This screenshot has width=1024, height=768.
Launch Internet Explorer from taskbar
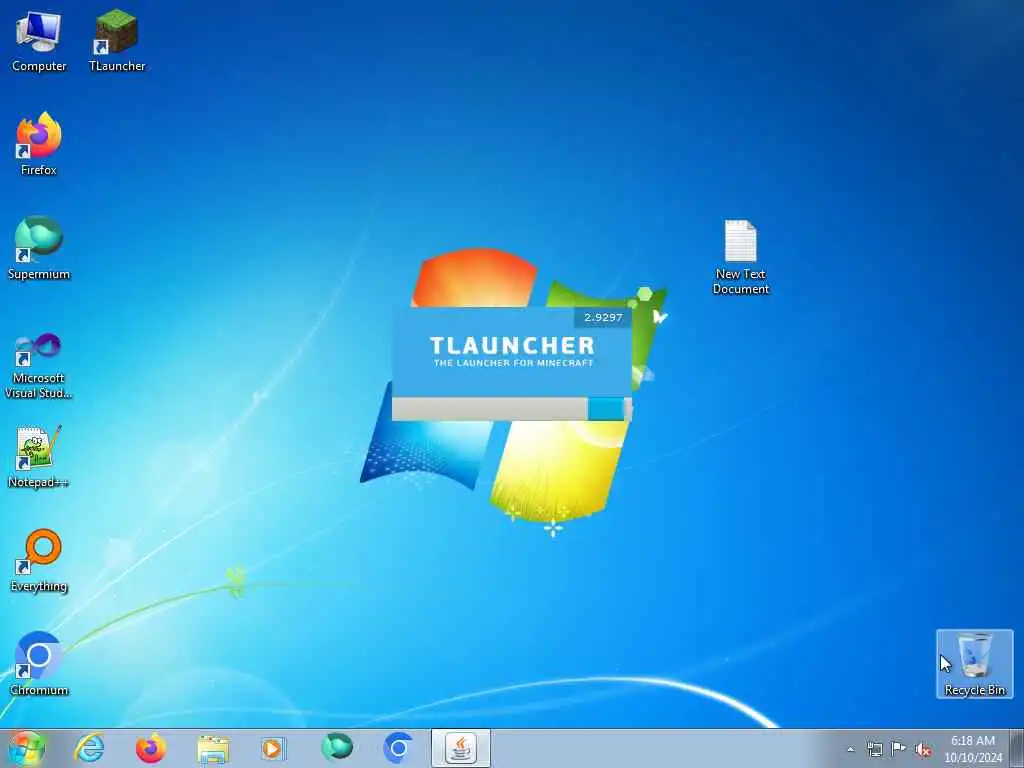[89, 748]
